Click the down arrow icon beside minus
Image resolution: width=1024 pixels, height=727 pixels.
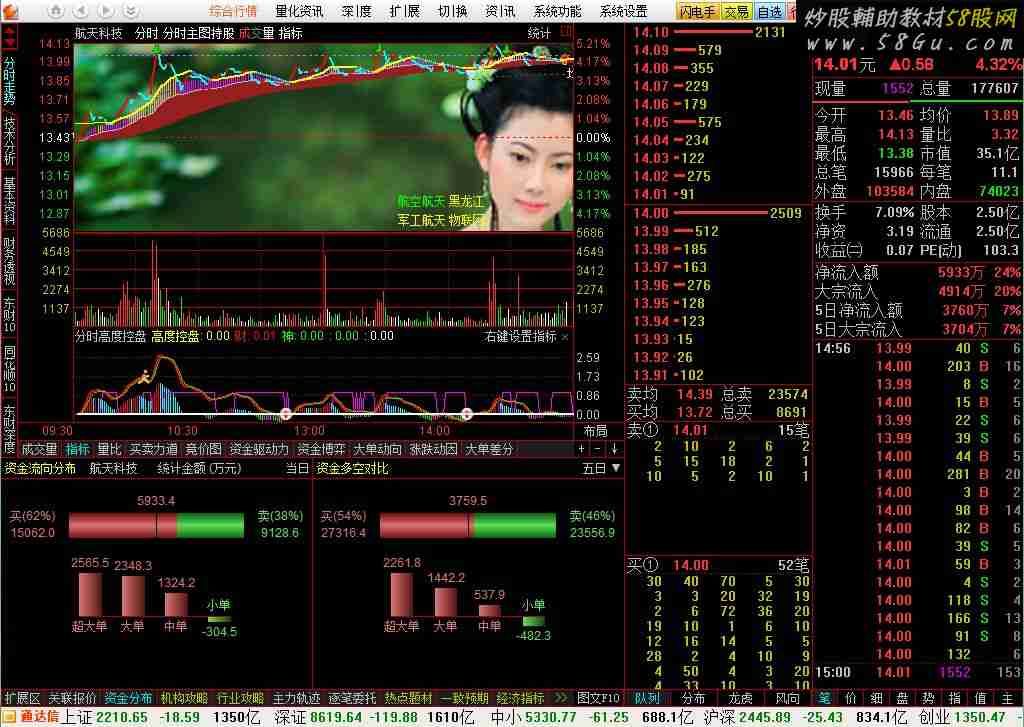click(615, 449)
